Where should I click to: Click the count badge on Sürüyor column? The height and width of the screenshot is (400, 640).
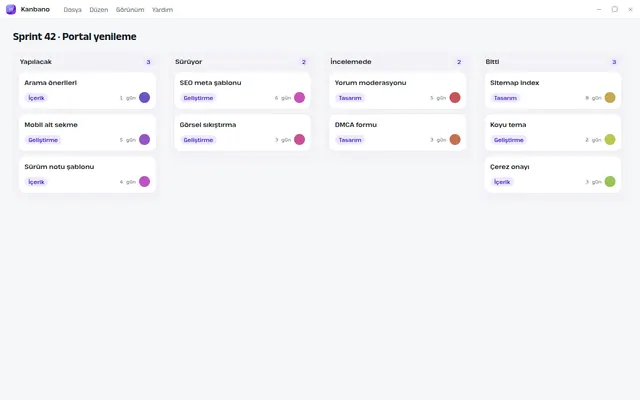coord(304,62)
